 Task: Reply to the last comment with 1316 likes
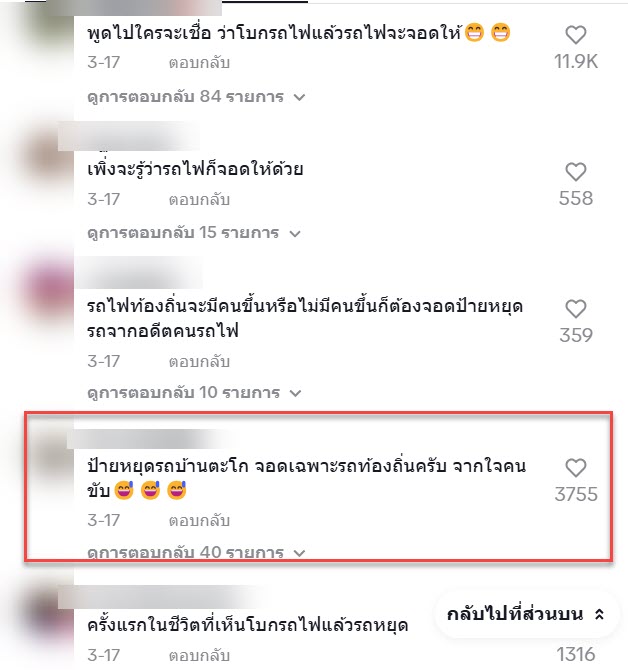pyautogui.click(x=199, y=655)
